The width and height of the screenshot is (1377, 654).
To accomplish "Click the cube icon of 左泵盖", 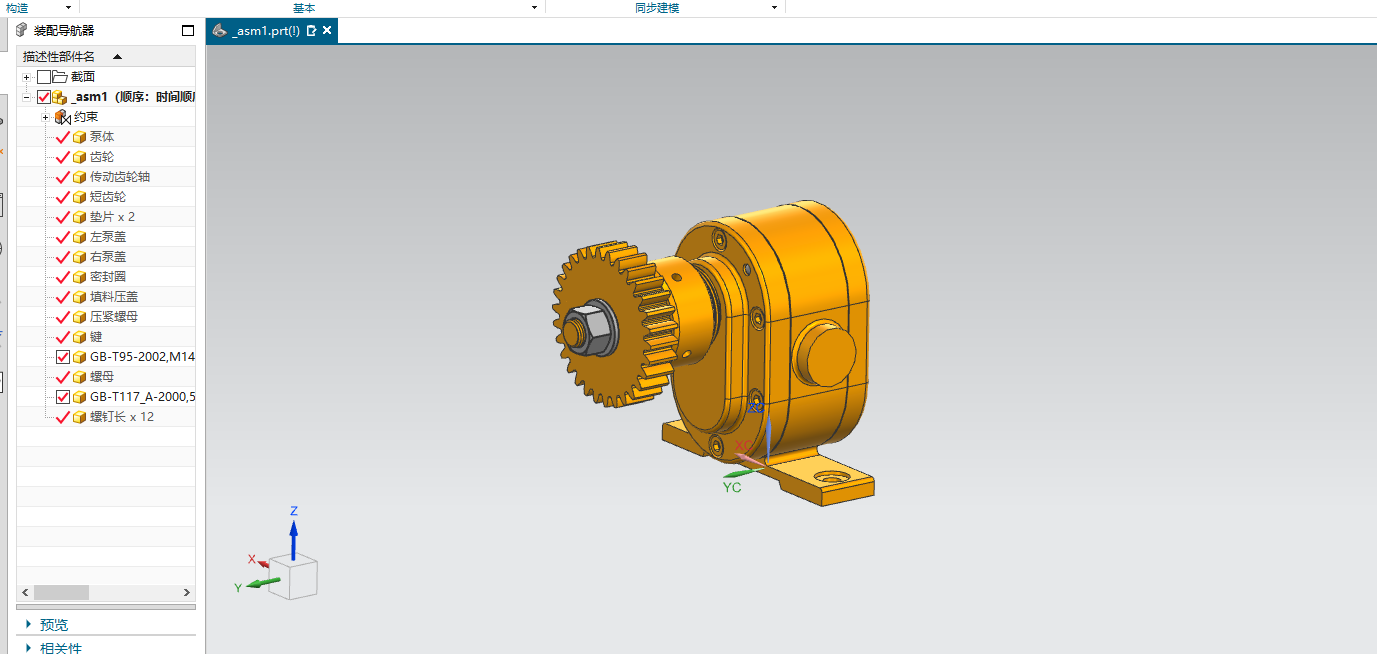I will pos(80,237).
